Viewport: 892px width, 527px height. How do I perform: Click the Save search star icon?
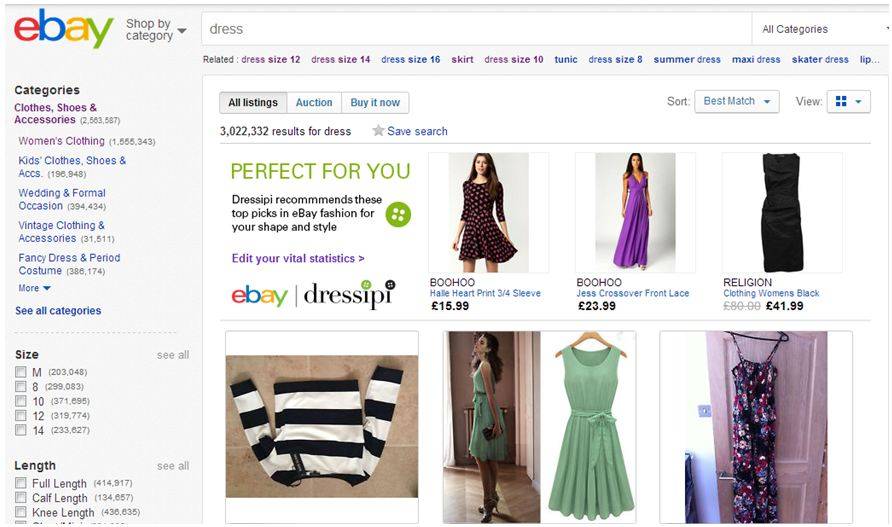[378, 131]
